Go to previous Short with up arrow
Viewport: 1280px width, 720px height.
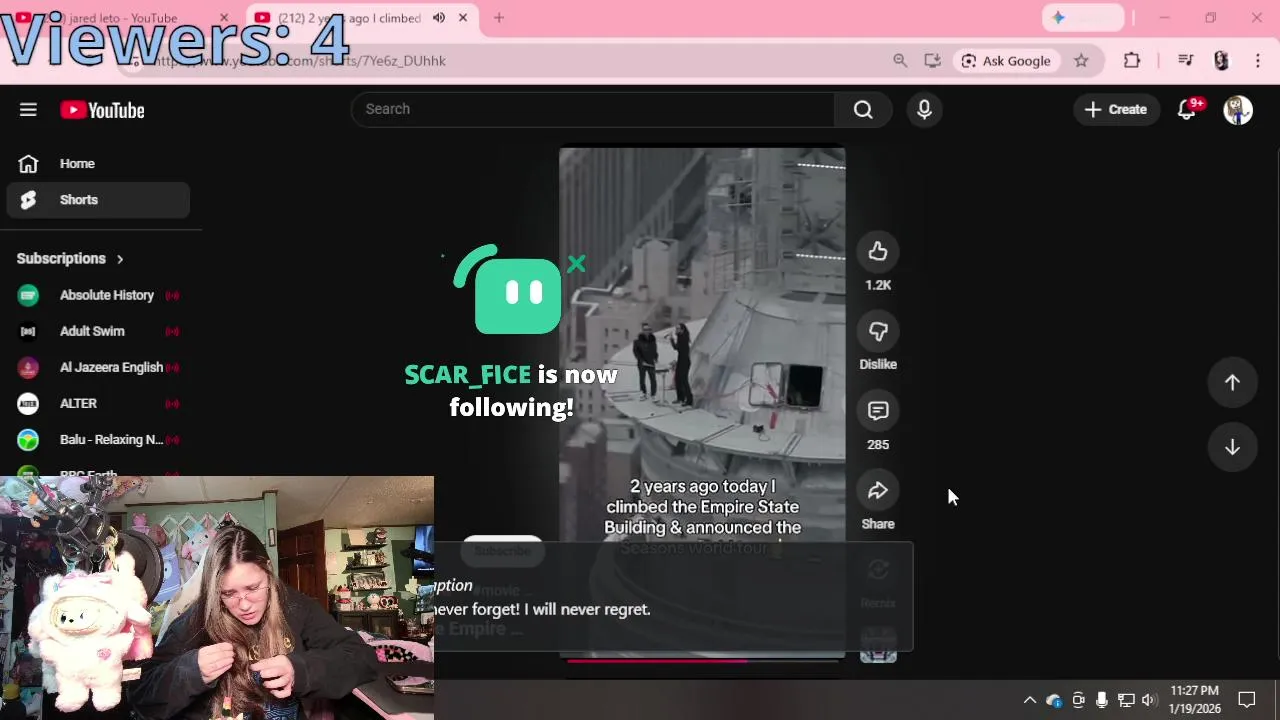(1232, 383)
